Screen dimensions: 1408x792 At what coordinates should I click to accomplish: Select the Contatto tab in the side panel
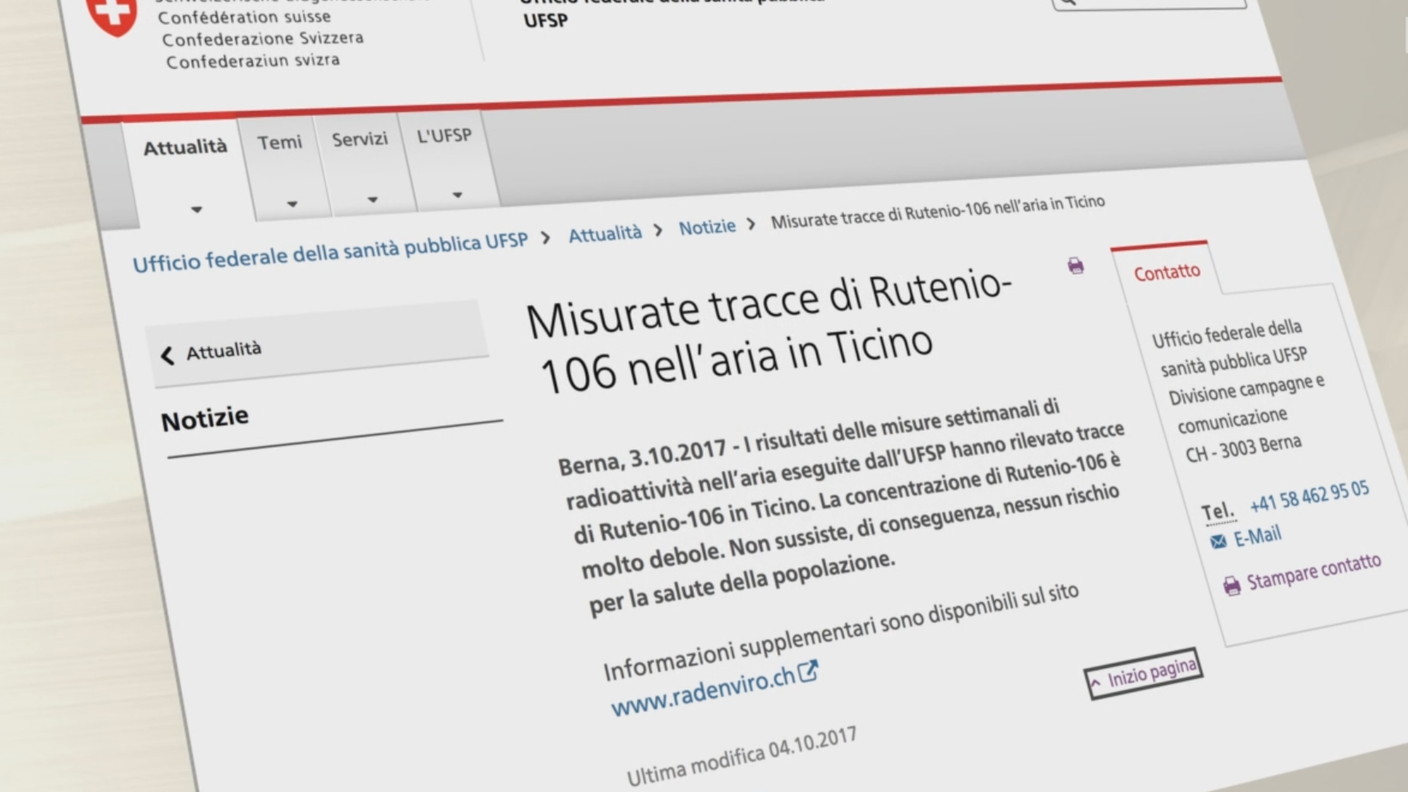pos(1167,271)
